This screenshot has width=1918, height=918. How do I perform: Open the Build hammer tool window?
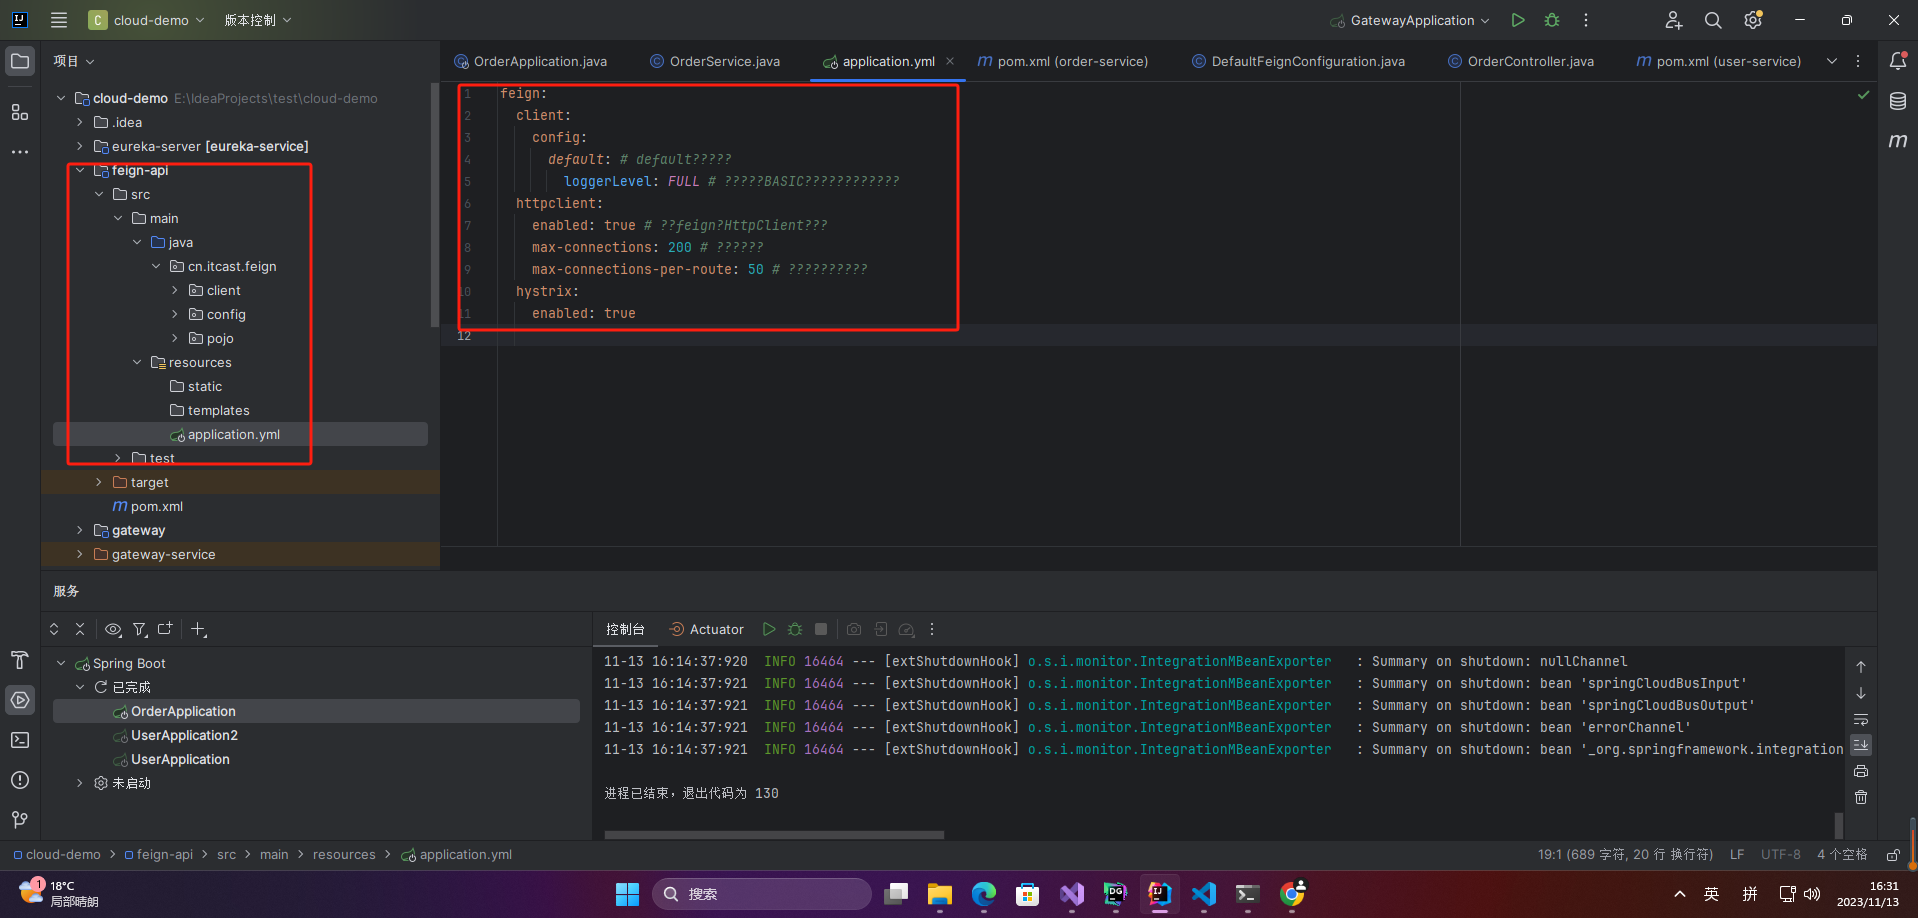(x=20, y=660)
